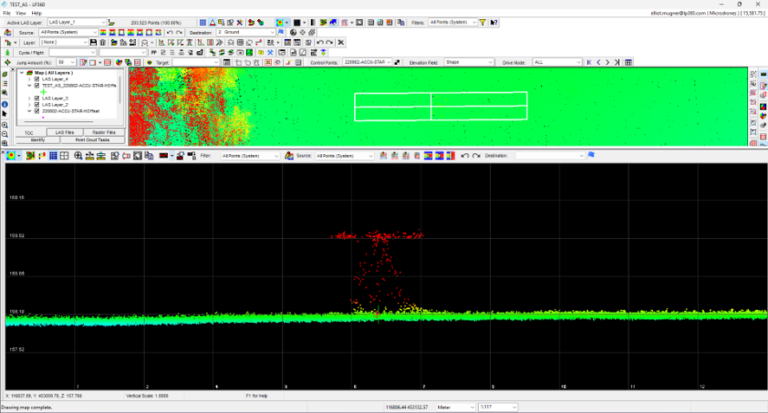
Task: Expand LAS Layer_2 tree node
Action: pyautogui.click(x=29, y=105)
